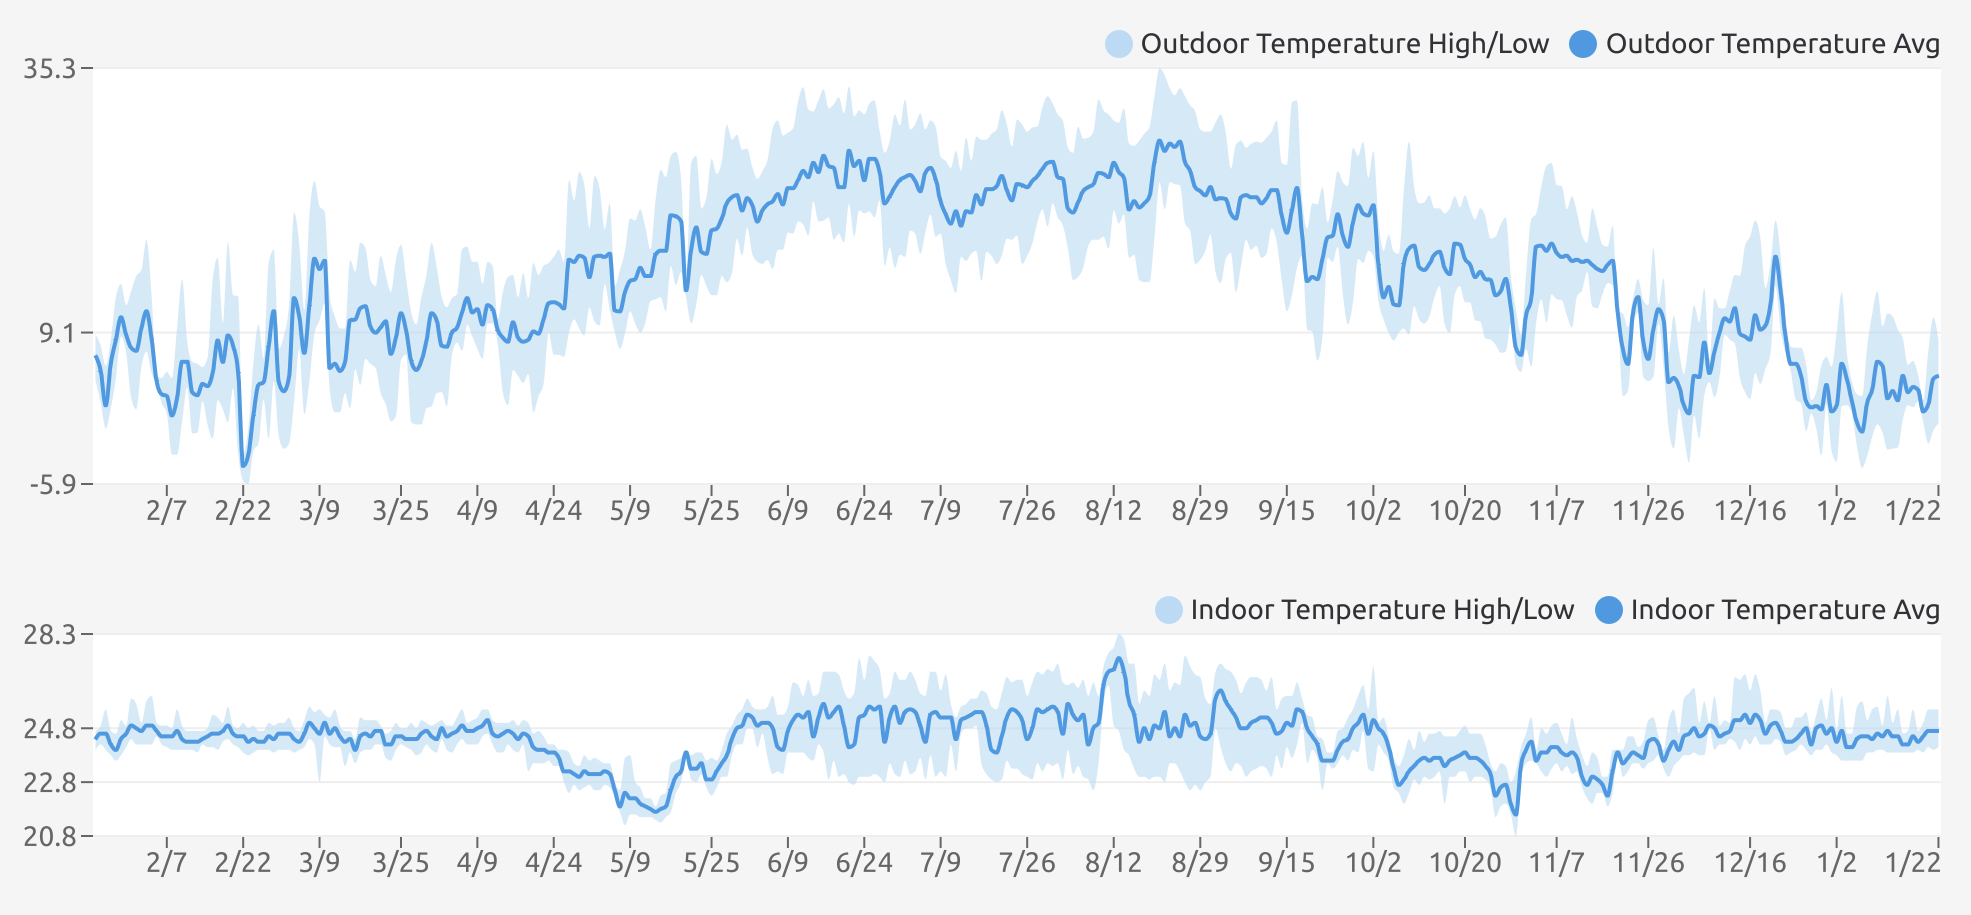Viewport: 1971px width, 915px height.
Task: Select 2/22 date on outdoor chart axis
Action: point(243,511)
